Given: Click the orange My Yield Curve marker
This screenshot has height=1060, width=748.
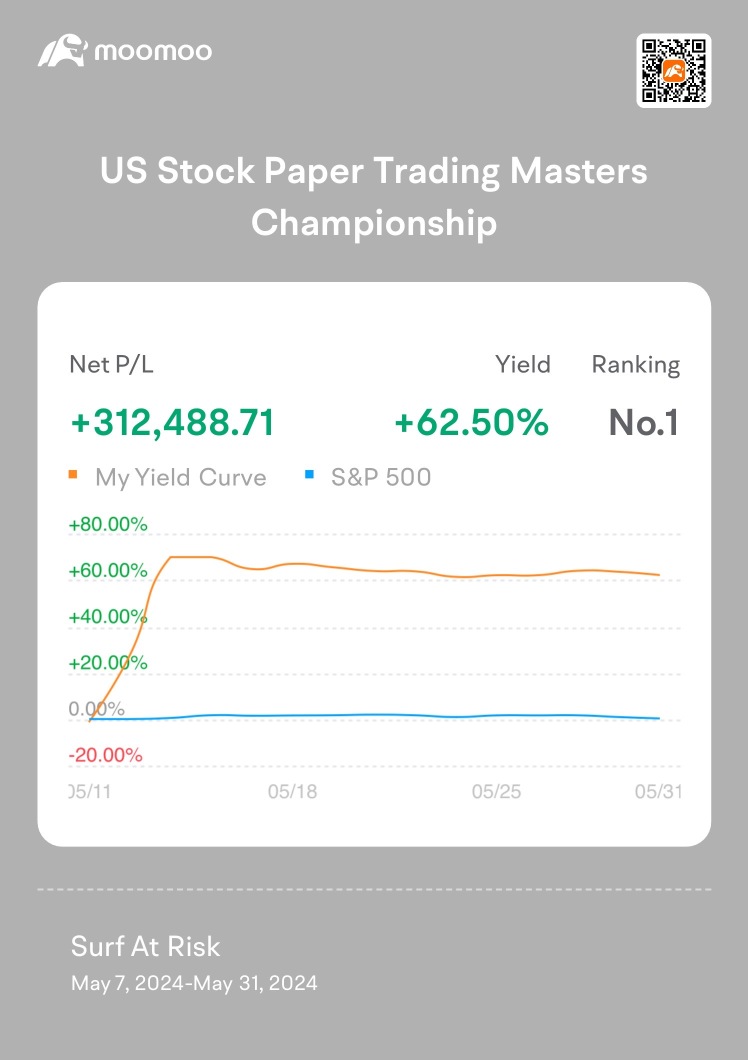Looking at the screenshot, I should [x=73, y=476].
